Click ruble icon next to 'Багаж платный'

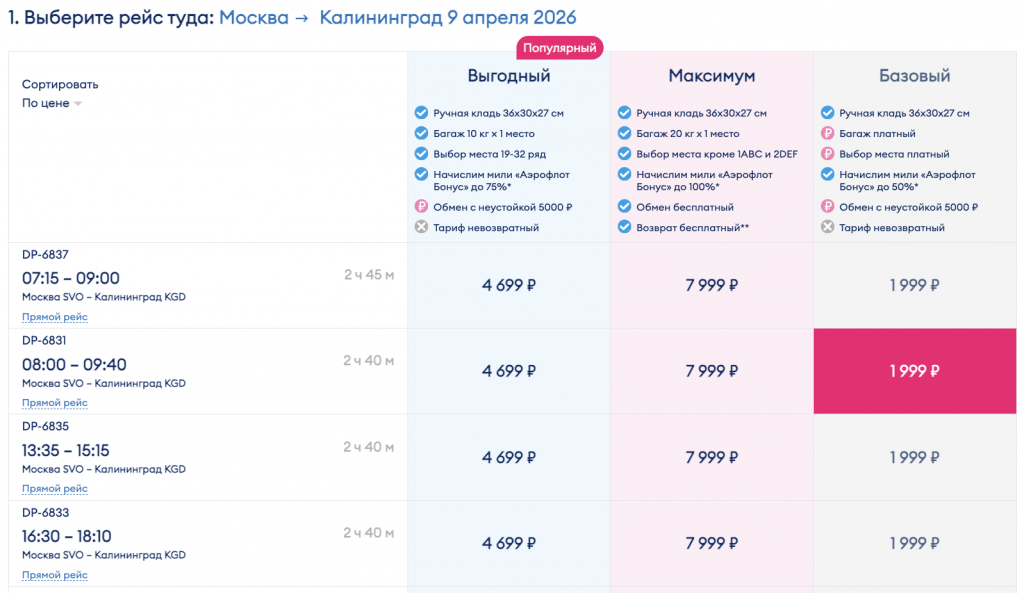(x=827, y=134)
